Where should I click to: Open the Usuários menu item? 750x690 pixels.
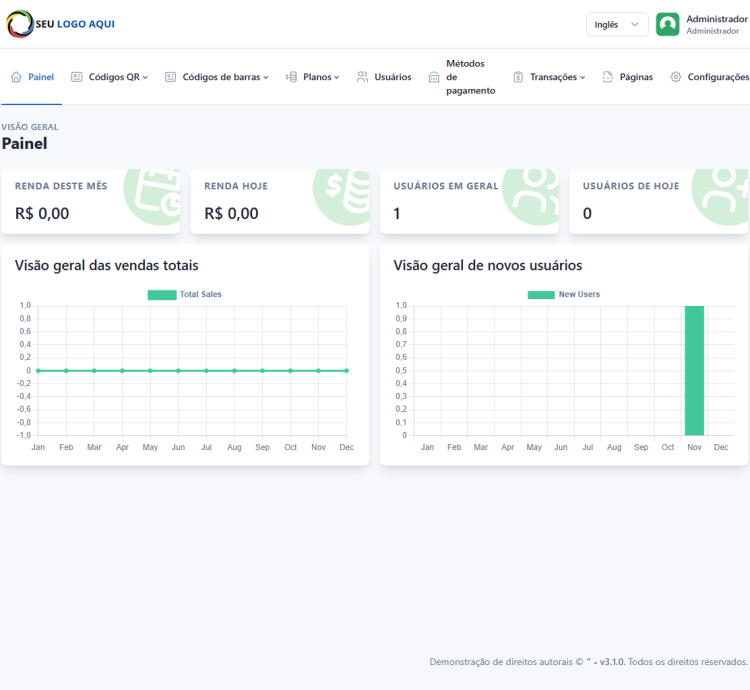[392, 77]
